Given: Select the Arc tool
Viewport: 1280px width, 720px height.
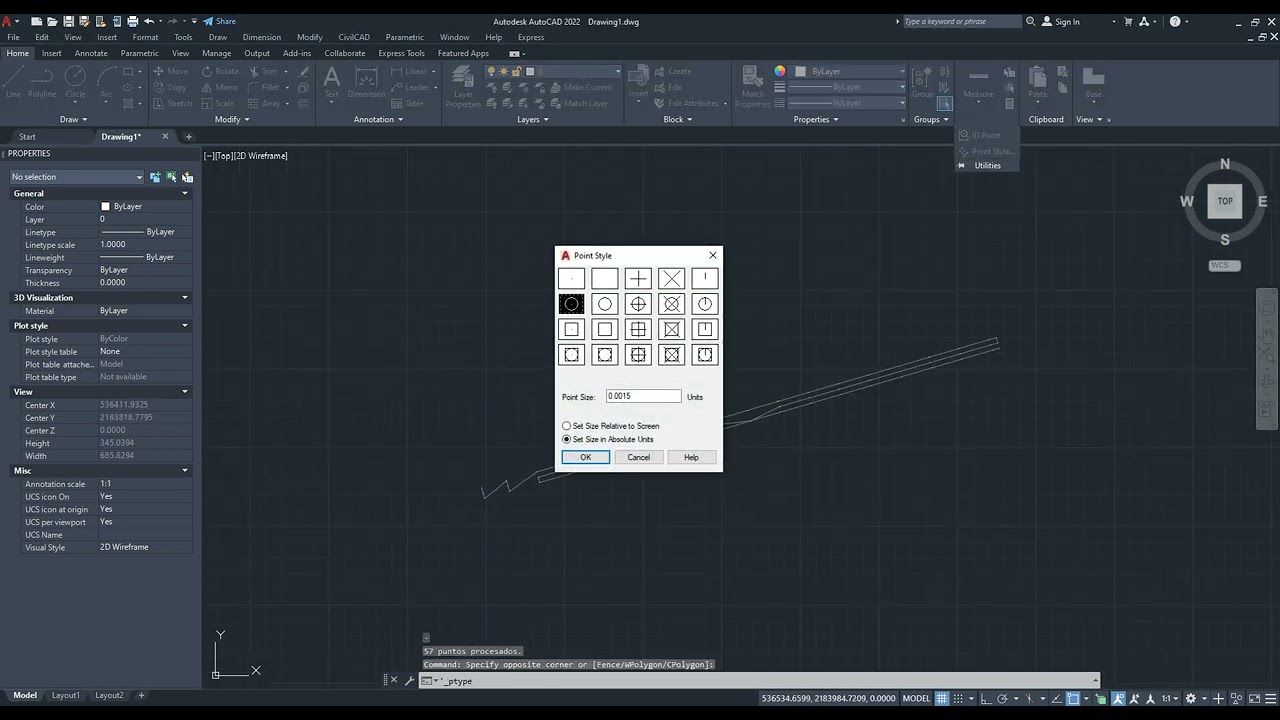Looking at the screenshot, I should click(x=106, y=82).
